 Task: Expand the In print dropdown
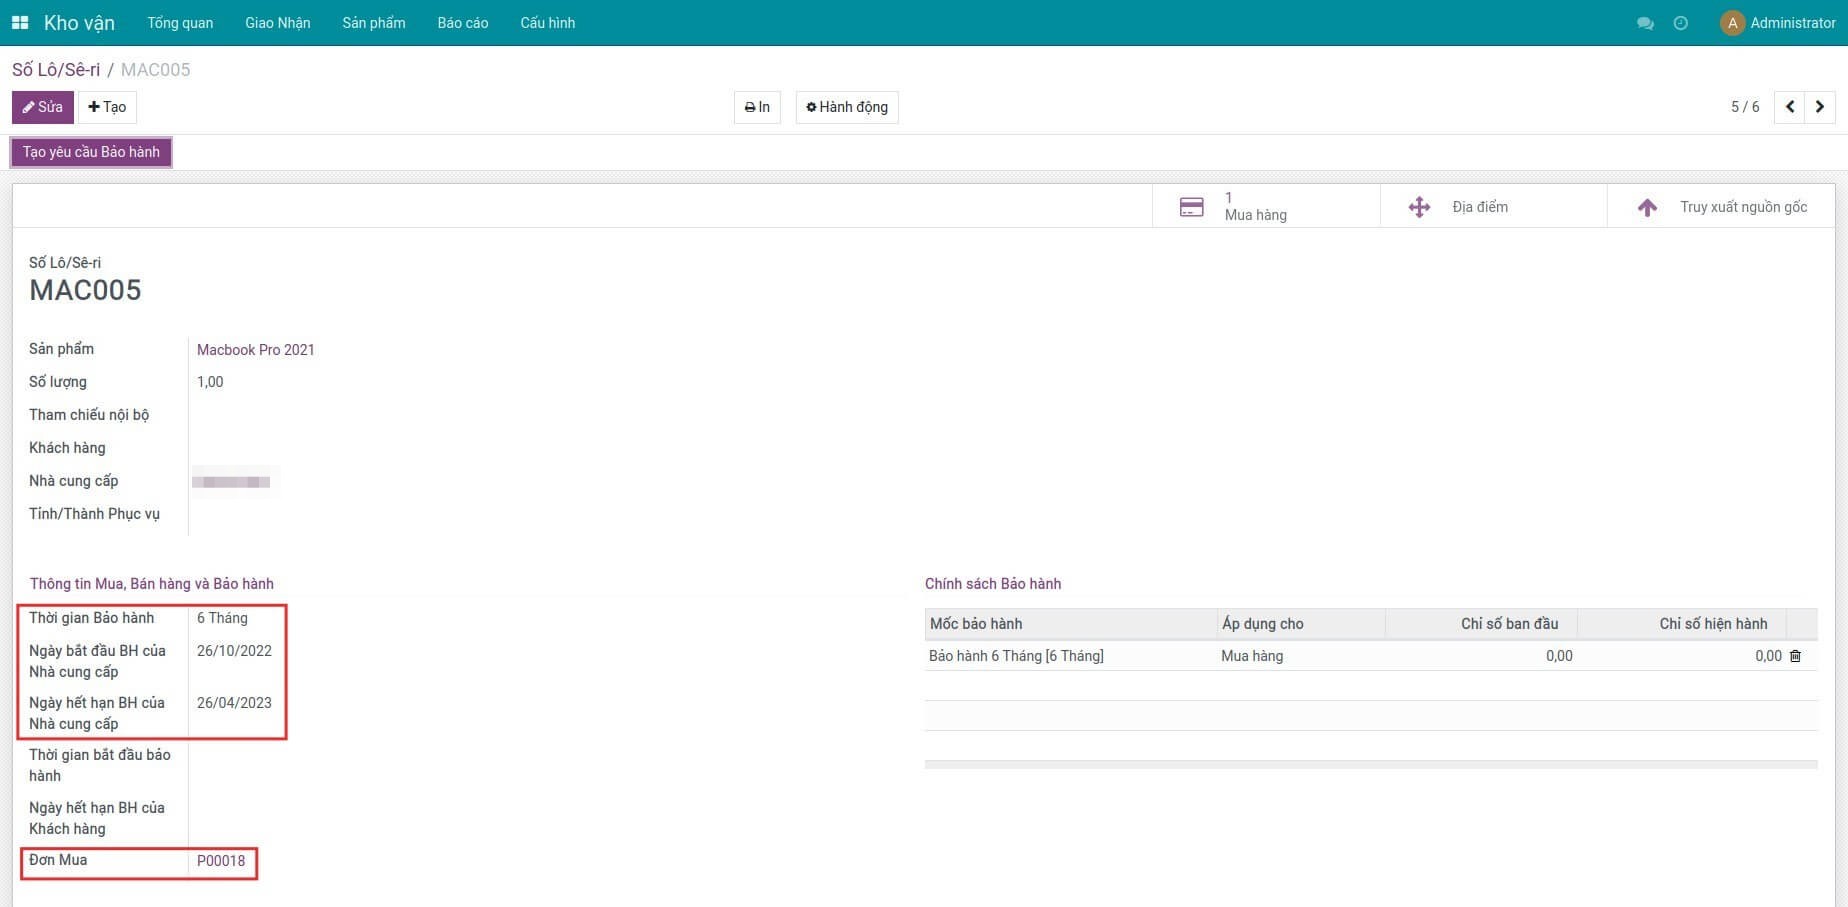point(757,107)
